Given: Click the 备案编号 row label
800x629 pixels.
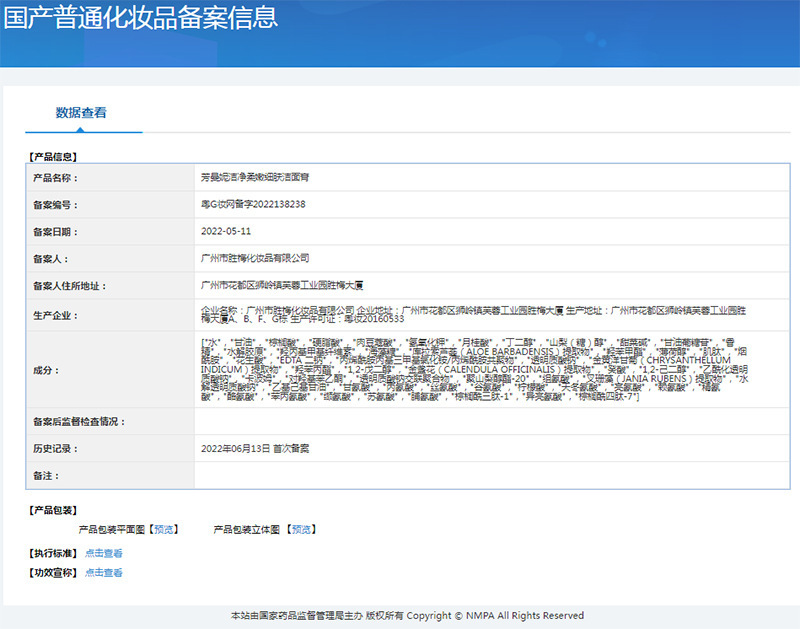Looking at the screenshot, I should click(56, 205).
